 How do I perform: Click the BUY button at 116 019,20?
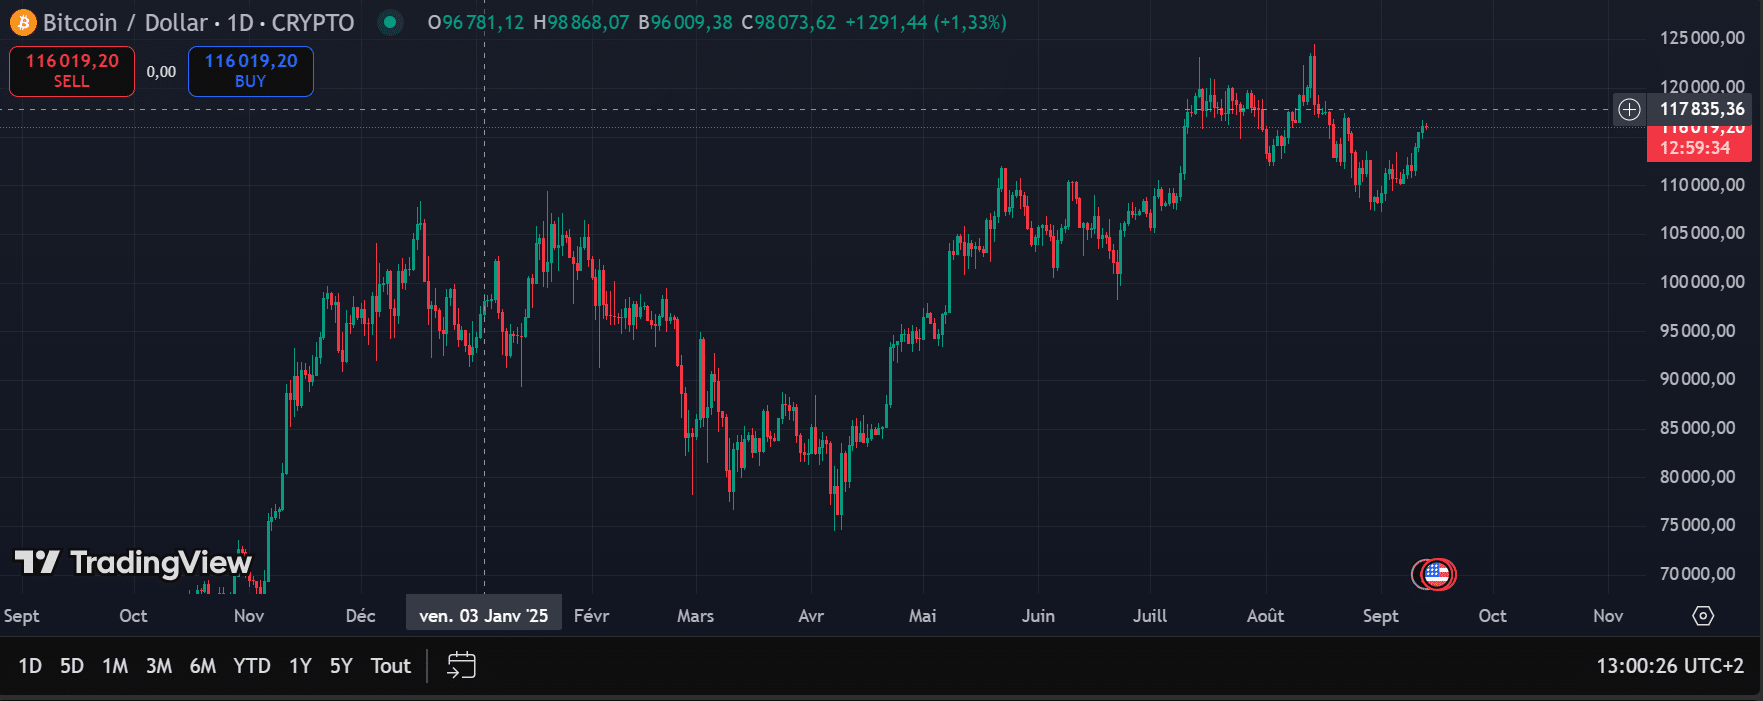click(251, 71)
